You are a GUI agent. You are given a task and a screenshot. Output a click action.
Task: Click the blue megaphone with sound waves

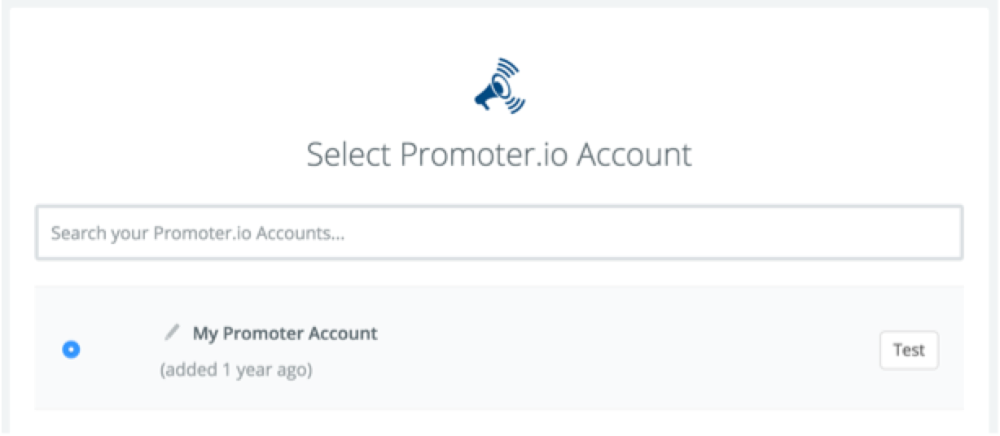(499, 89)
